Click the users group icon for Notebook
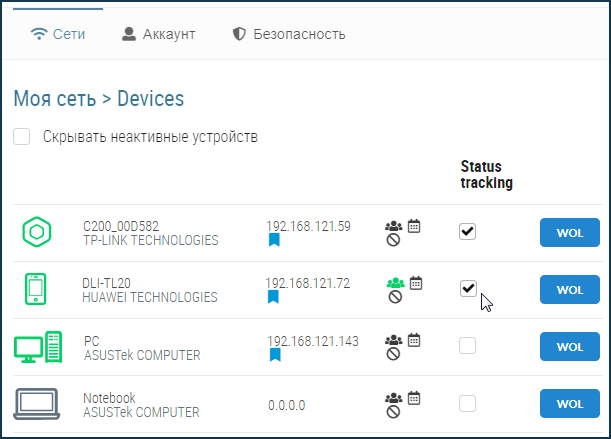Image resolution: width=611 pixels, height=439 pixels. (395, 397)
